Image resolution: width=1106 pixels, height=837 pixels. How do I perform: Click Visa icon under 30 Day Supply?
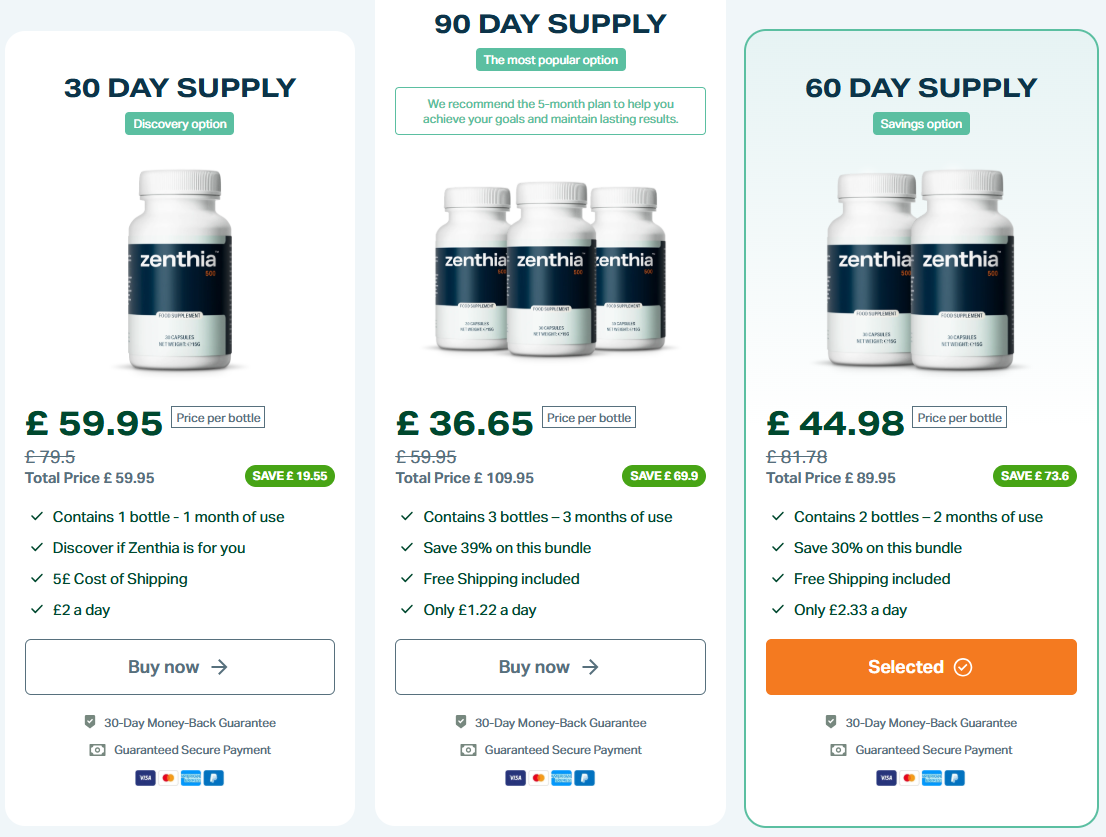[146, 777]
